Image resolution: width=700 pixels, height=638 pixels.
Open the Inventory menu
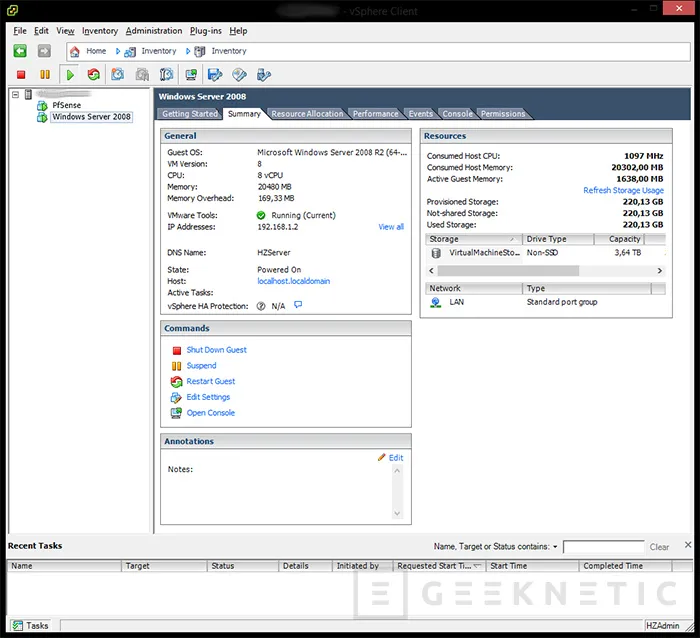point(100,31)
